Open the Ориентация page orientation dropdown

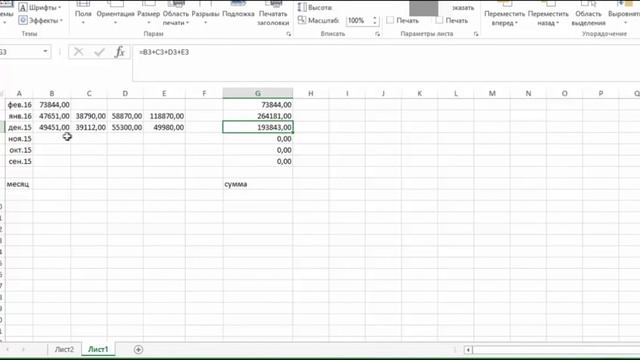click(115, 14)
